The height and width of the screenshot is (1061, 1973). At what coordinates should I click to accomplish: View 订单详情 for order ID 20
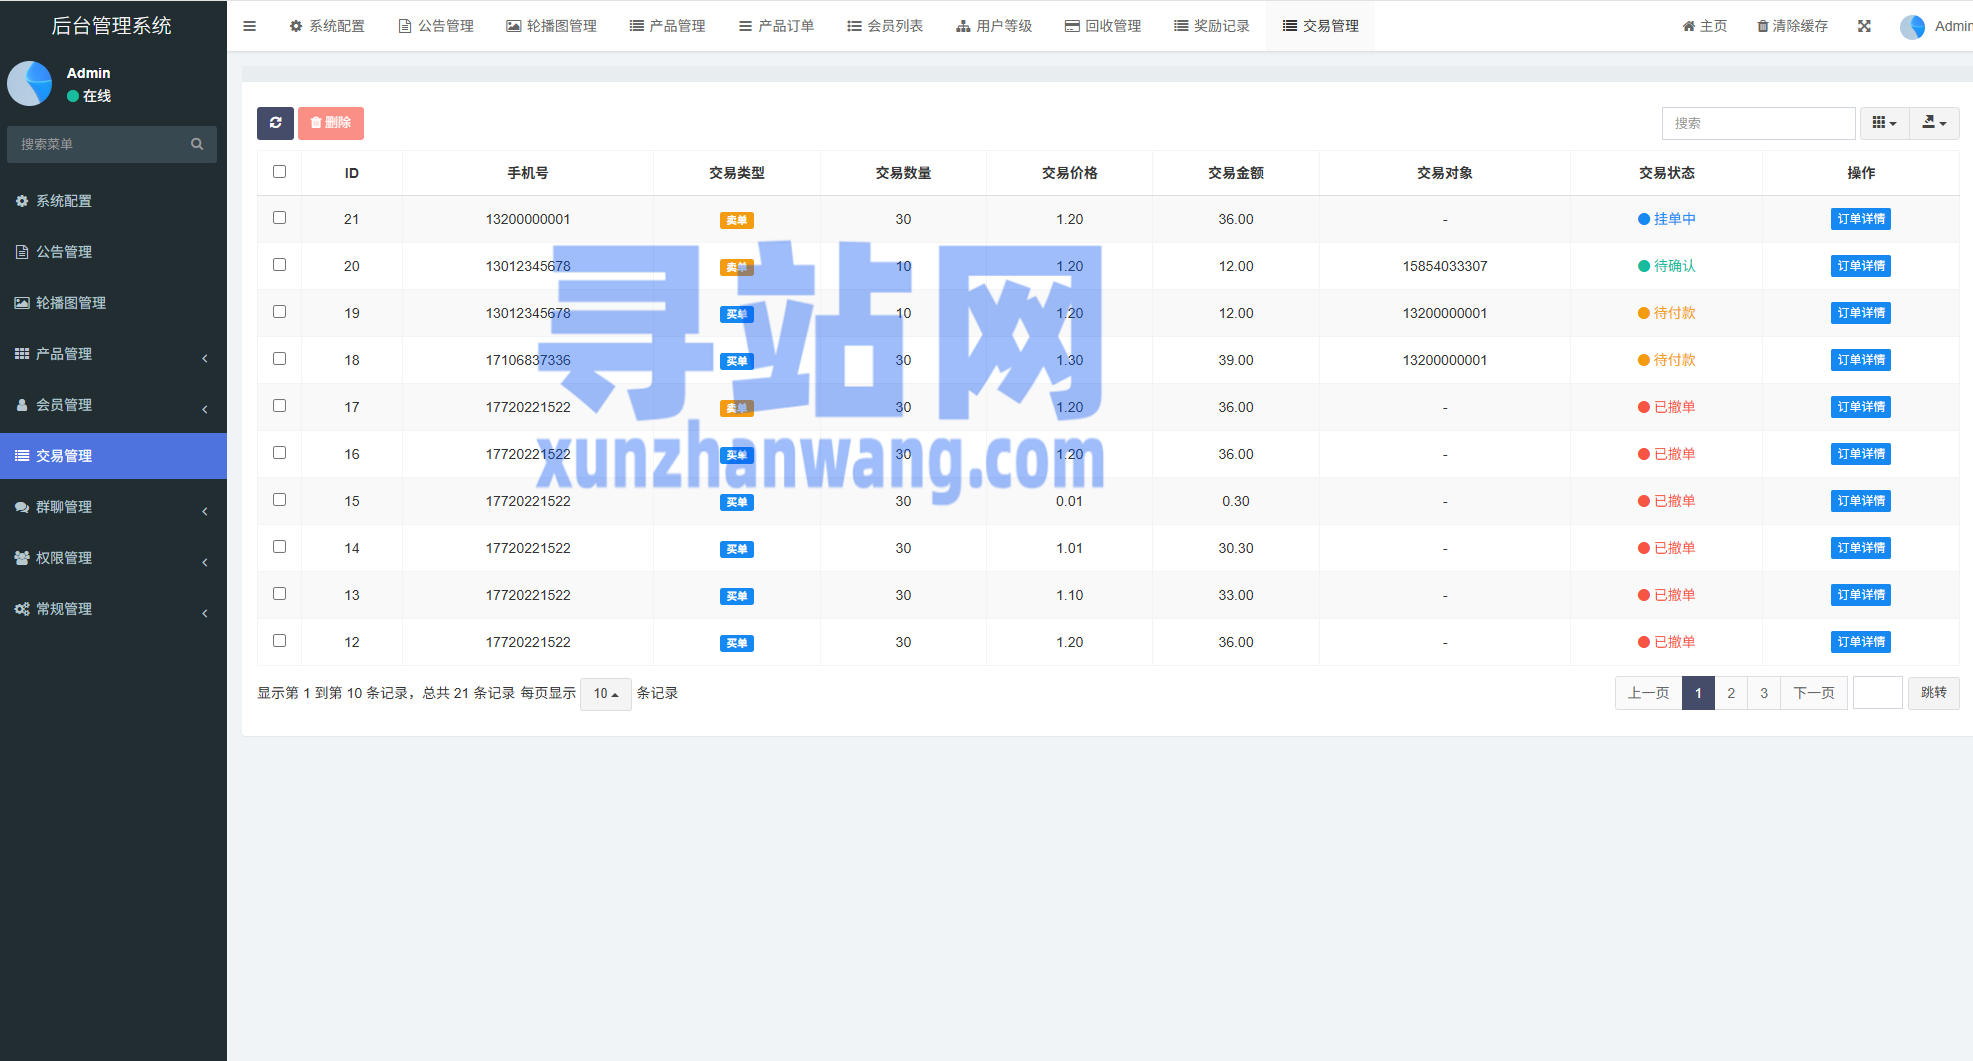(x=1860, y=266)
